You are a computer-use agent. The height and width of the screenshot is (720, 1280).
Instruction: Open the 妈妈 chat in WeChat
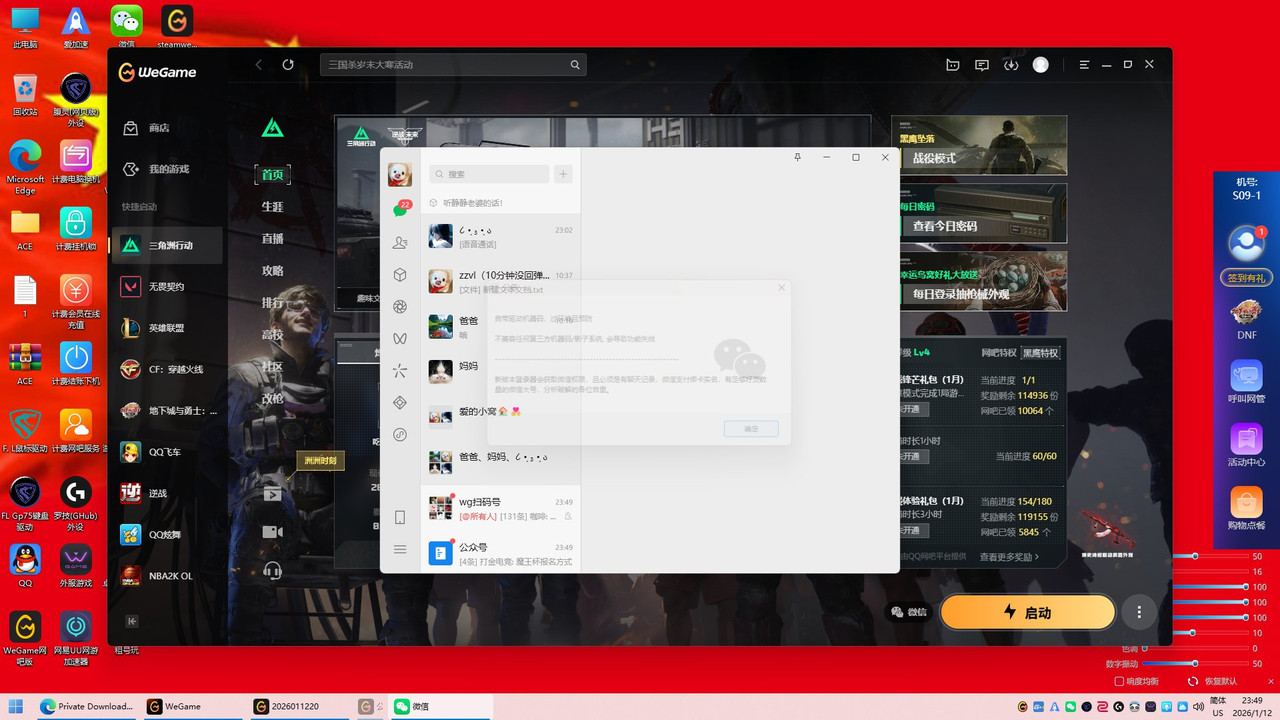tap(500, 372)
